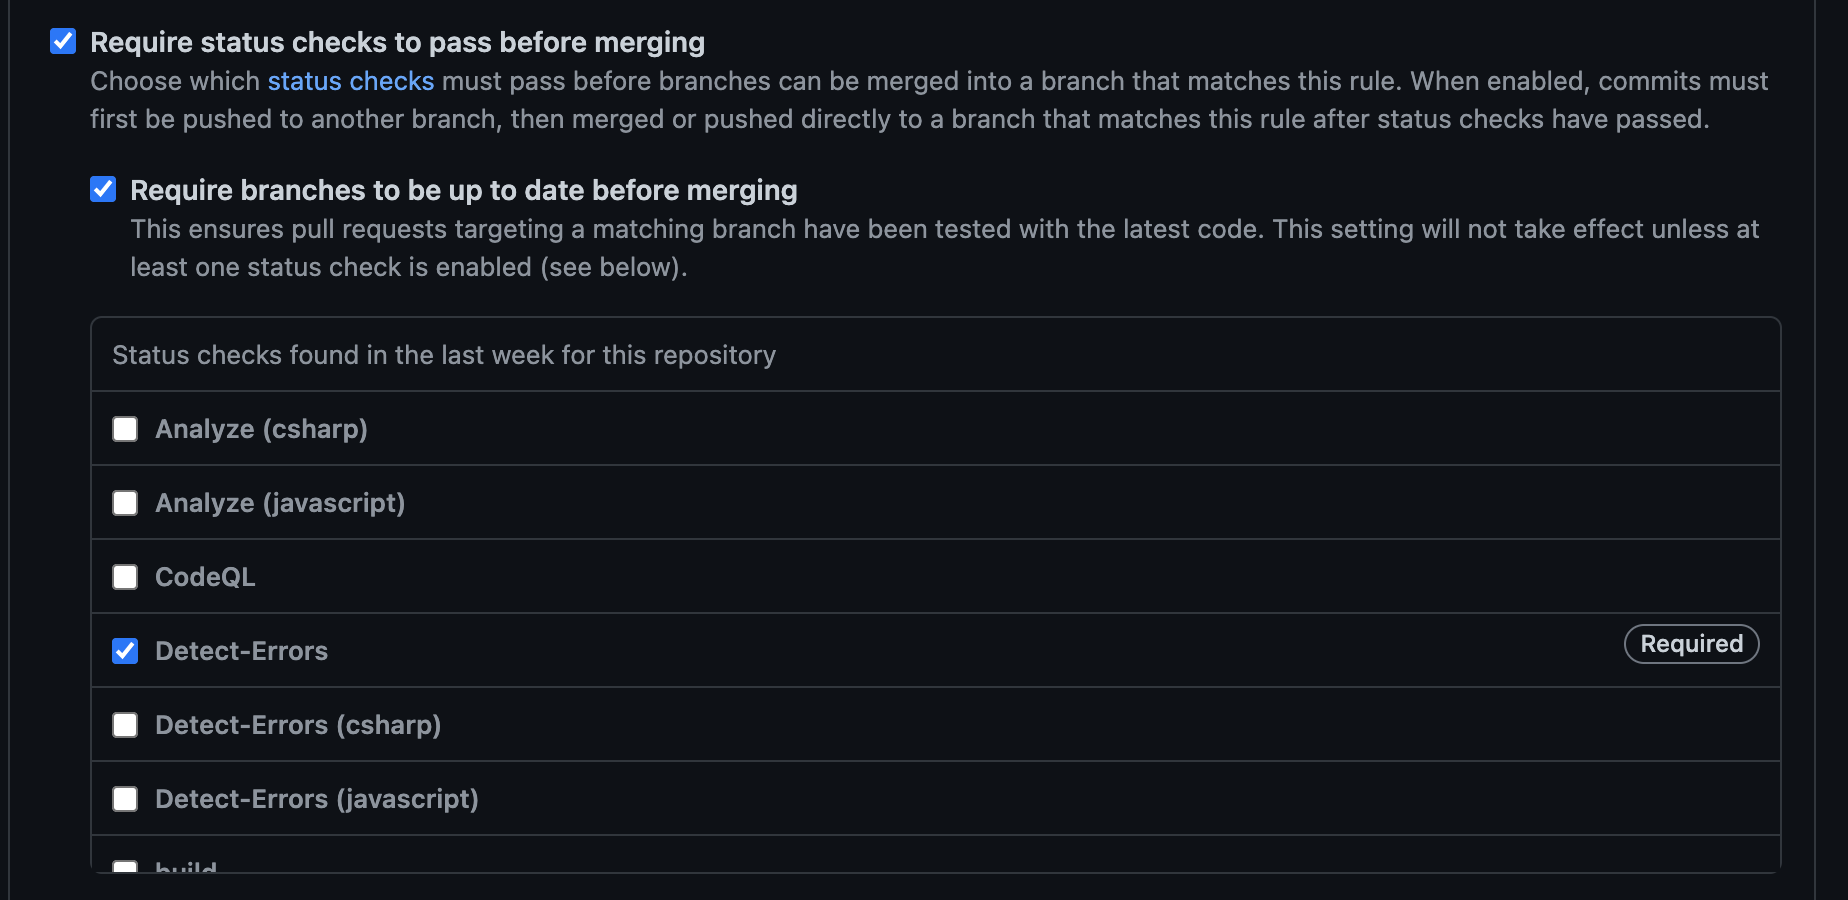
Task: Click the Analyze (csharp) label text
Action: click(261, 429)
